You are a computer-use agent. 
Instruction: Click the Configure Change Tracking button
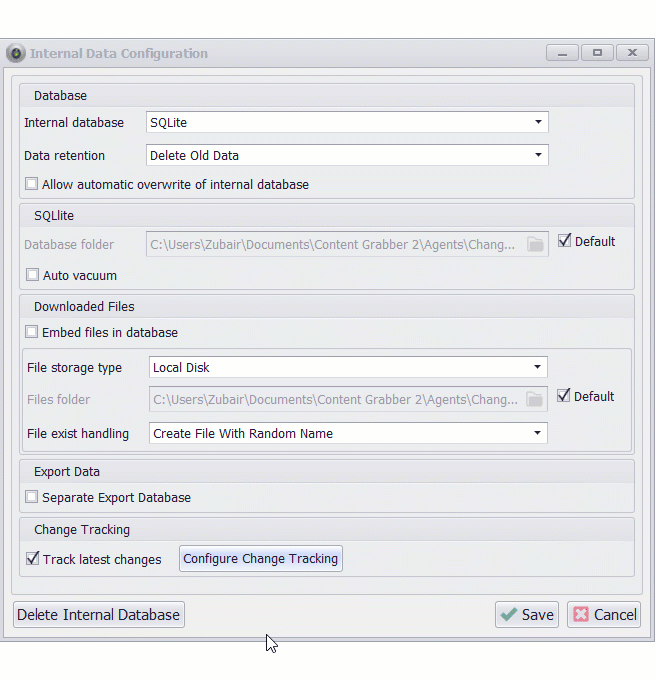coord(261,559)
